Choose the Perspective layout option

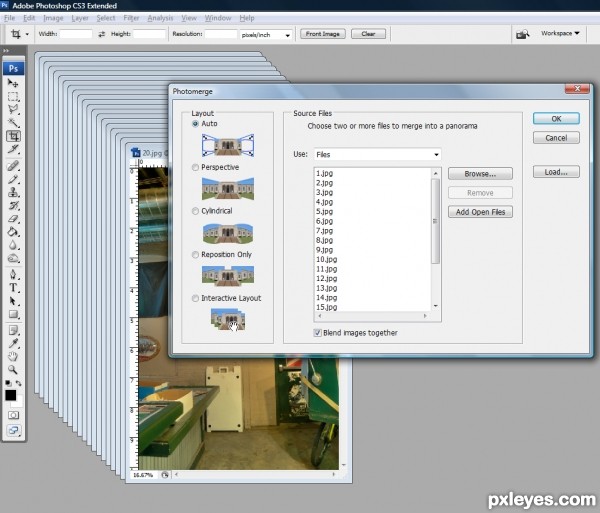[x=195, y=167]
